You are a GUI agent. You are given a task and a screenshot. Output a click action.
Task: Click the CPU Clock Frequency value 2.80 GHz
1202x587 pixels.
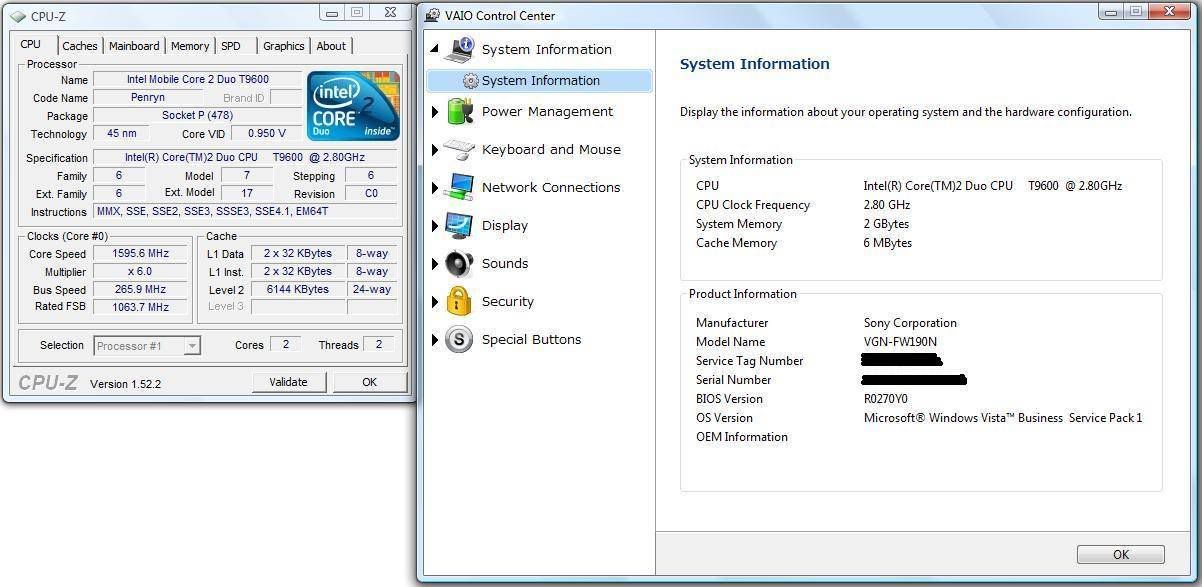click(887, 205)
